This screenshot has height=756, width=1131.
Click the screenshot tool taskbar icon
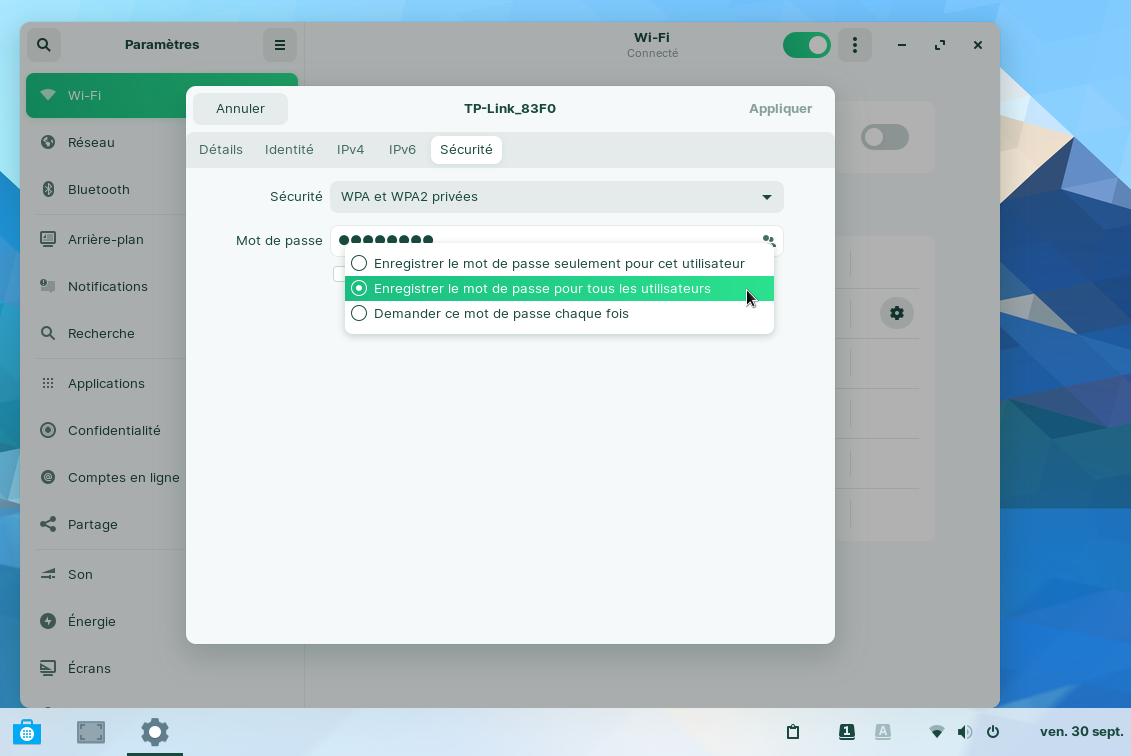[x=91, y=732]
